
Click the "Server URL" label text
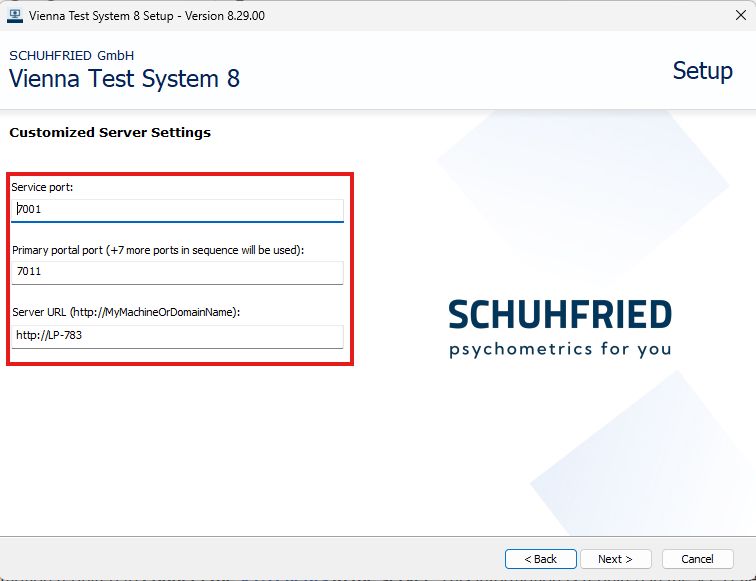(126, 312)
